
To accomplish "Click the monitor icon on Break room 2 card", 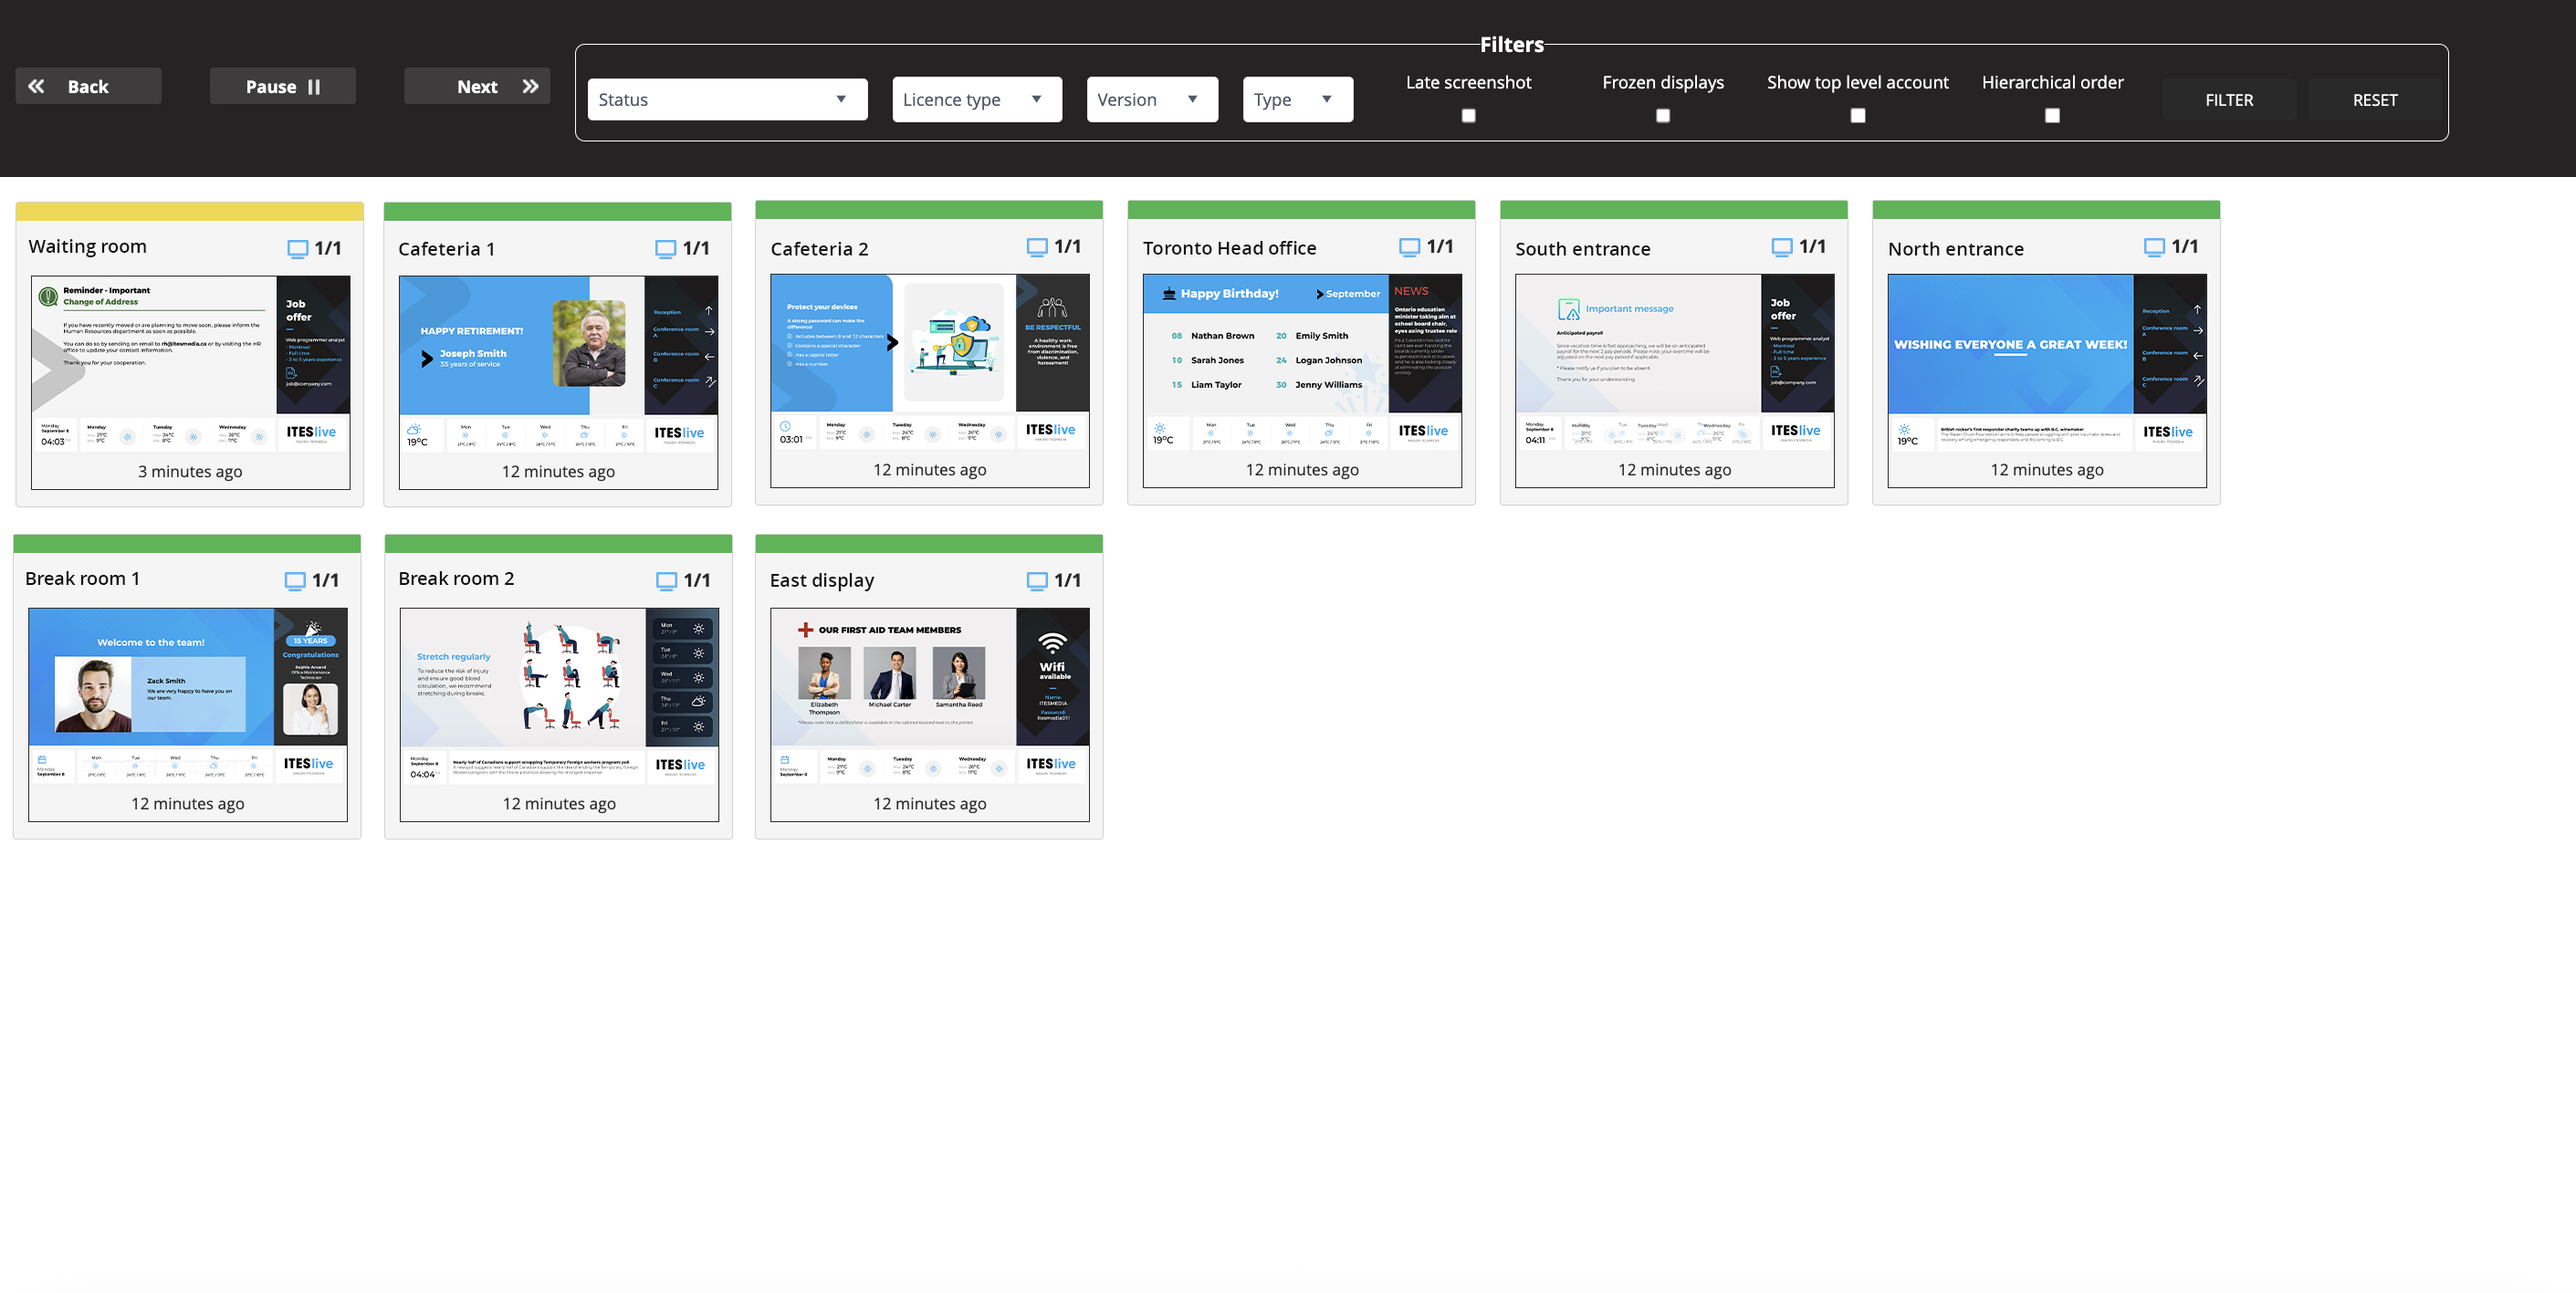I will pyautogui.click(x=666, y=581).
